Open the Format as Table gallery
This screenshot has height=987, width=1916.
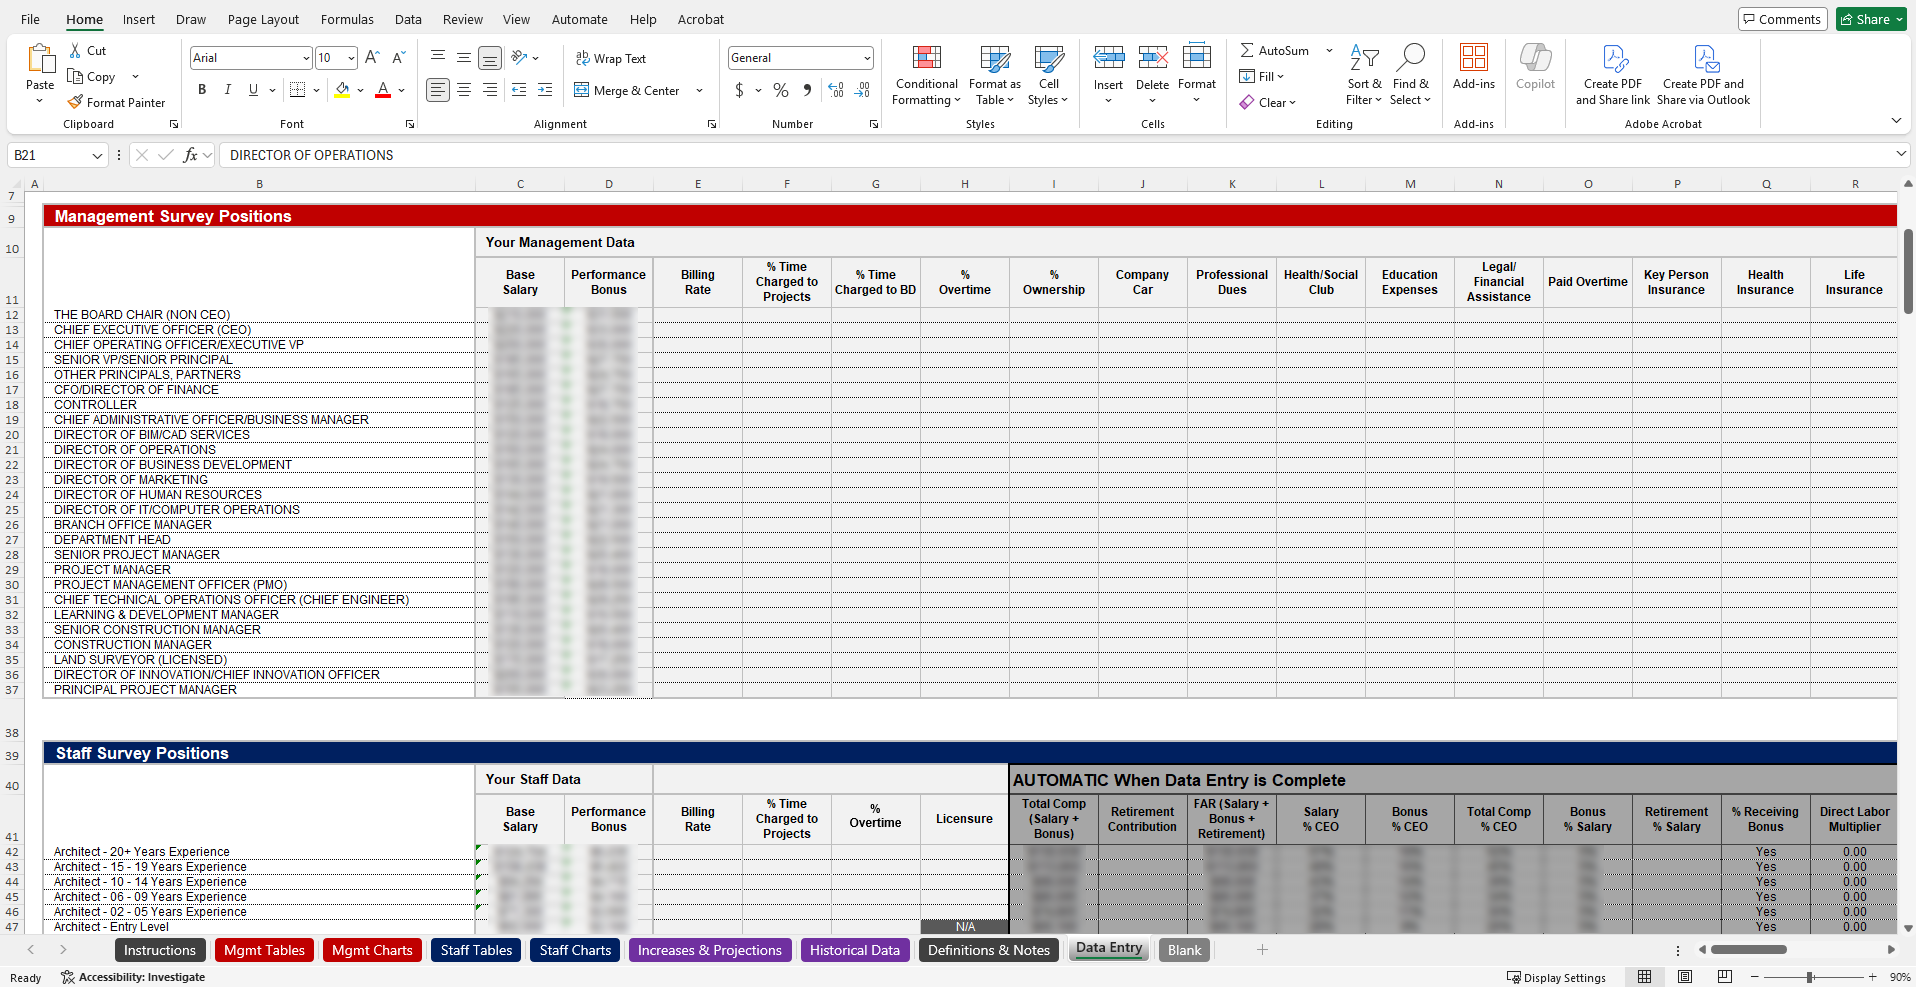994,75
